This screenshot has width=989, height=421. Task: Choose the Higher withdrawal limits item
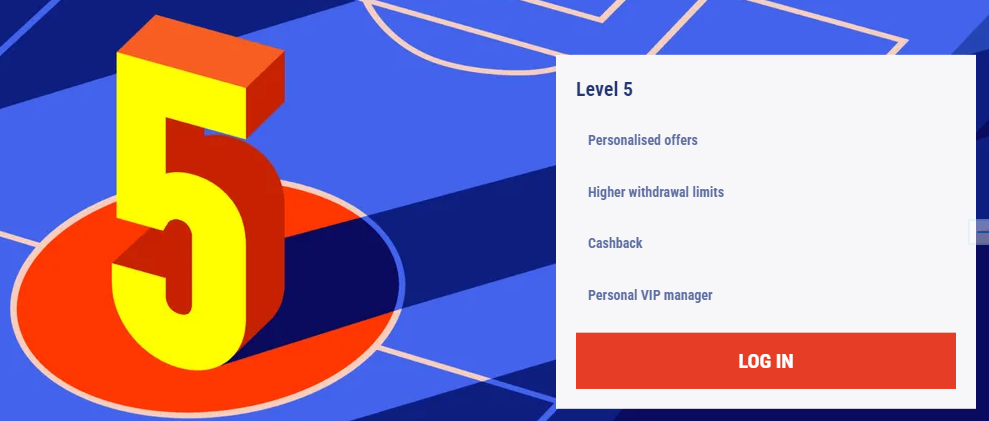click(656, 192)
